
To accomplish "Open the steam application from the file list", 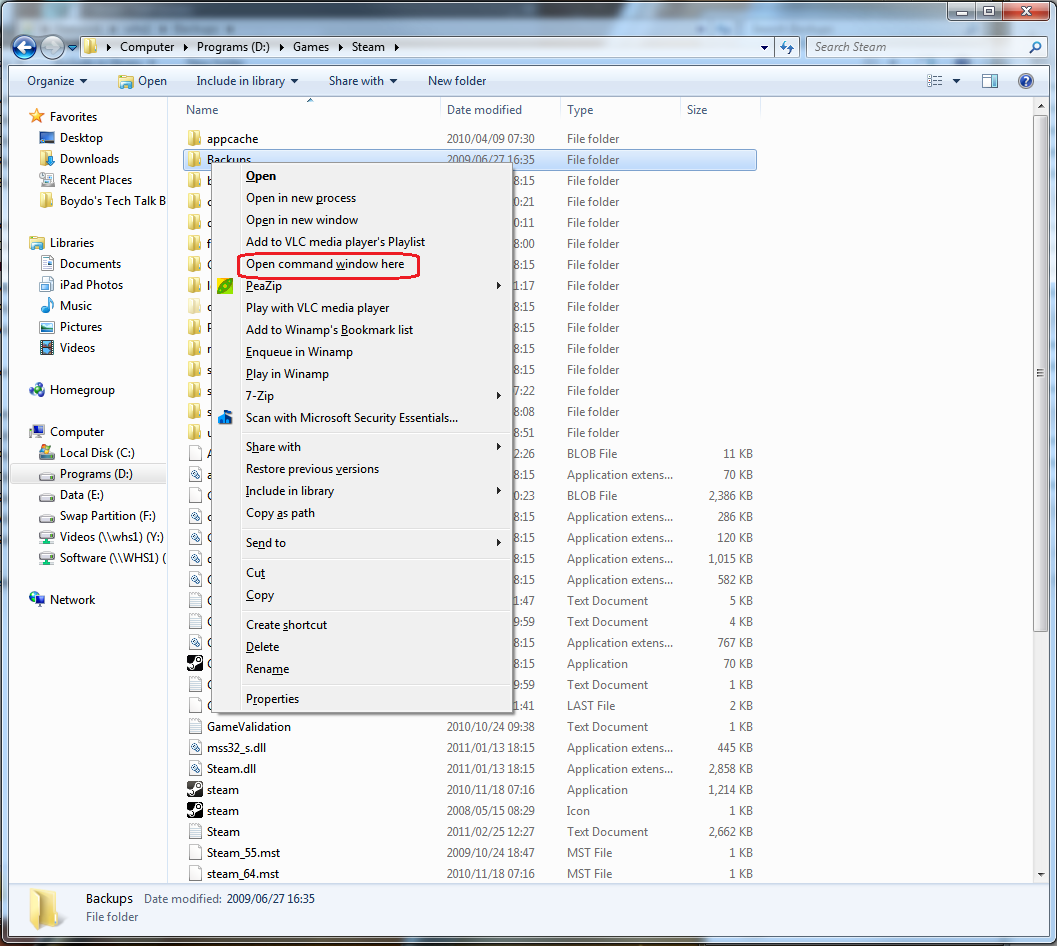I will tap(223, 789).
